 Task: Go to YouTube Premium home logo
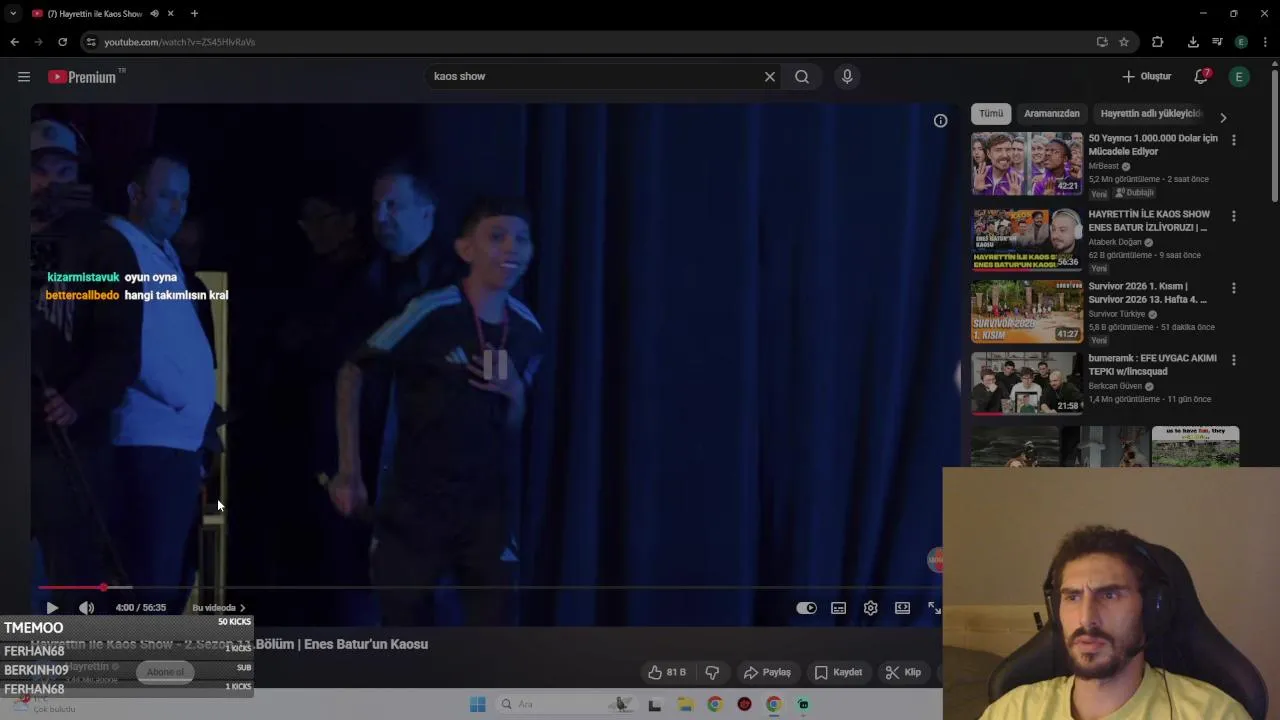tap(84, 77)
